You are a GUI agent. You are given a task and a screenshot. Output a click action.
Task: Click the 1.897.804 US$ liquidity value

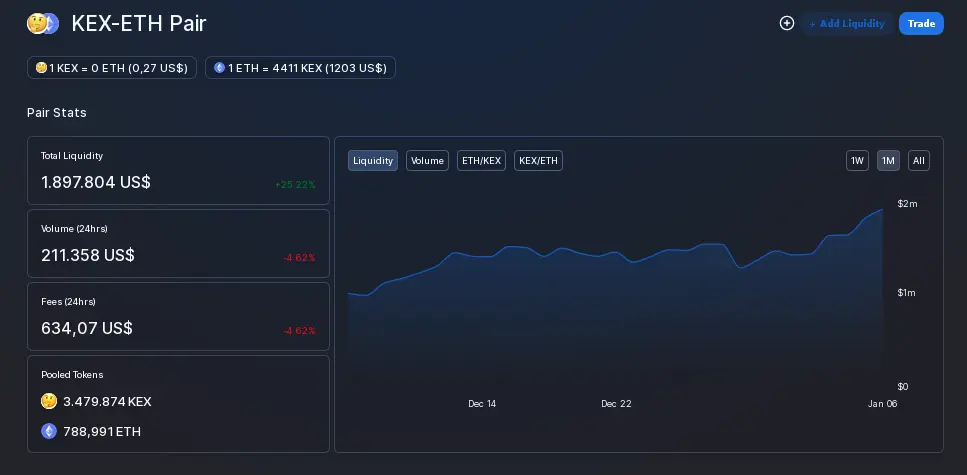96,183
